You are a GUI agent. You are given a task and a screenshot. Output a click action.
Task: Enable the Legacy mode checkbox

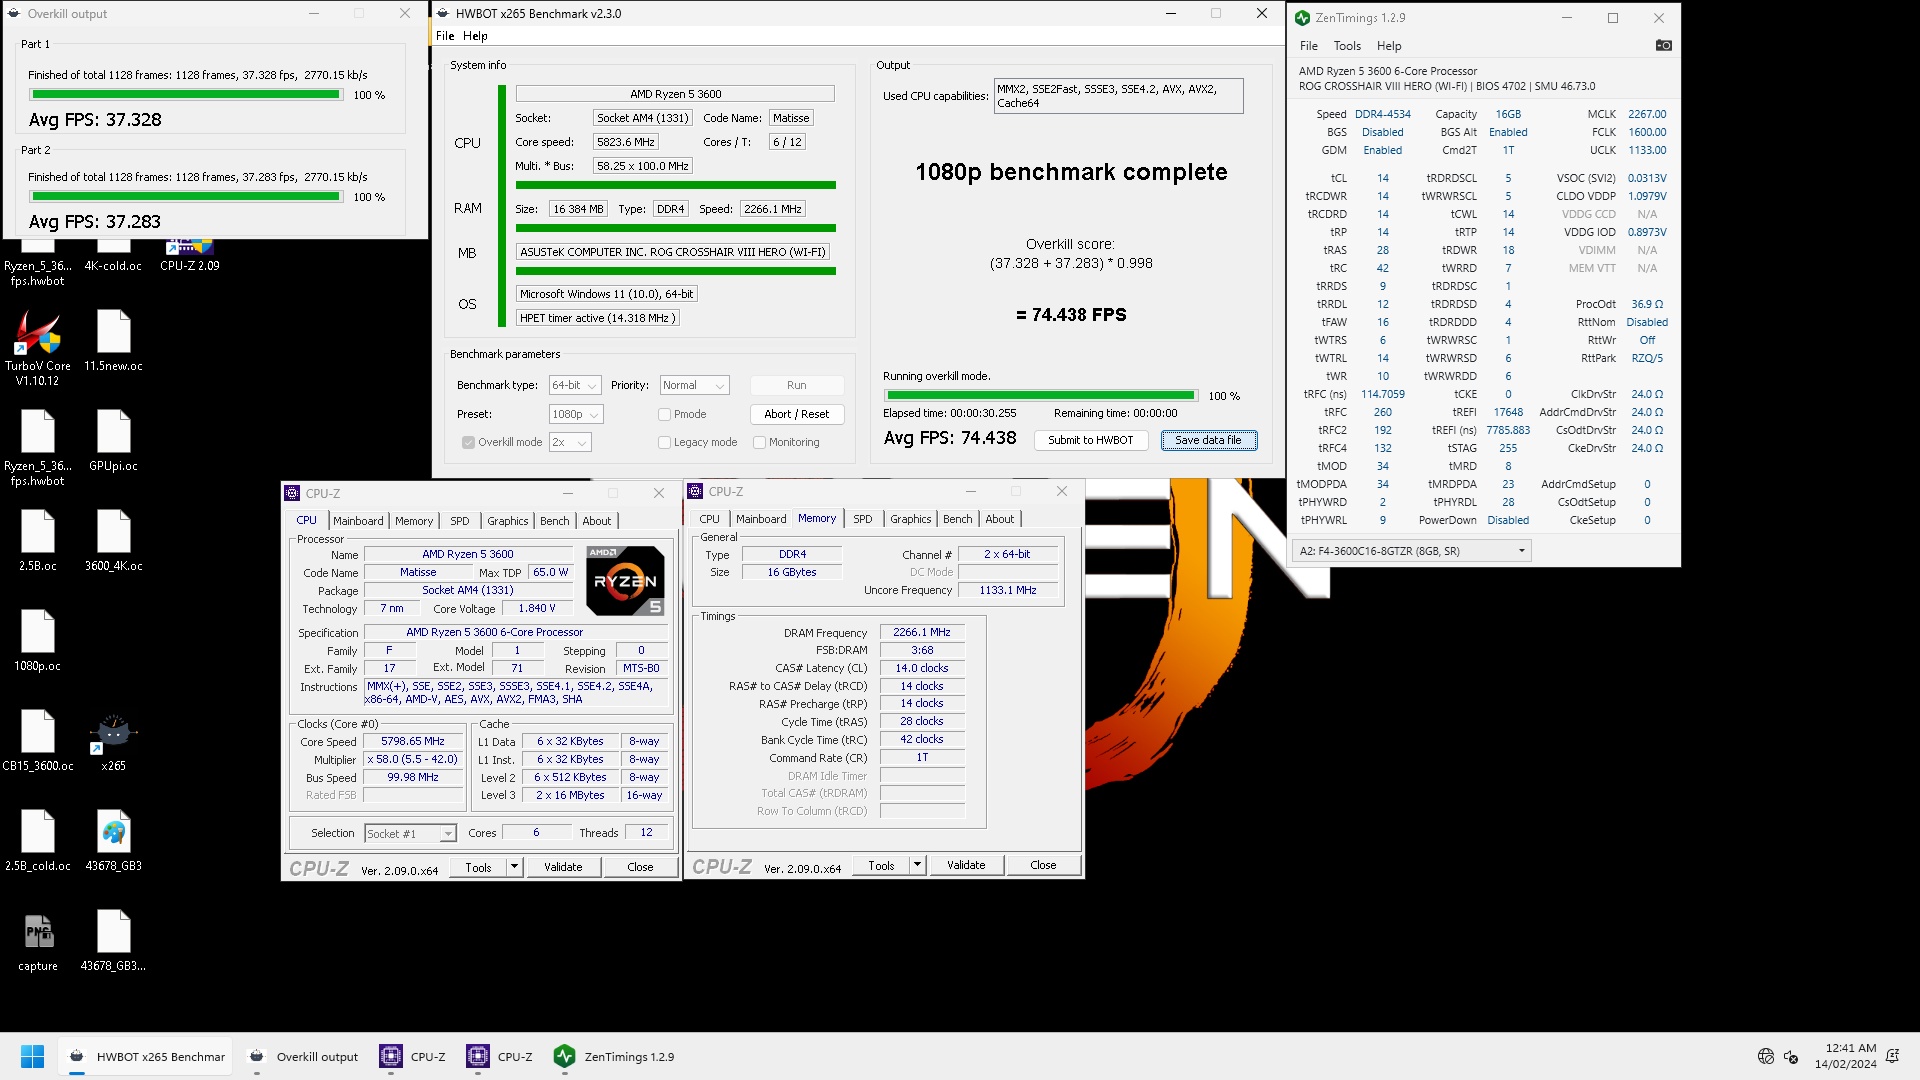click(664, 442)
